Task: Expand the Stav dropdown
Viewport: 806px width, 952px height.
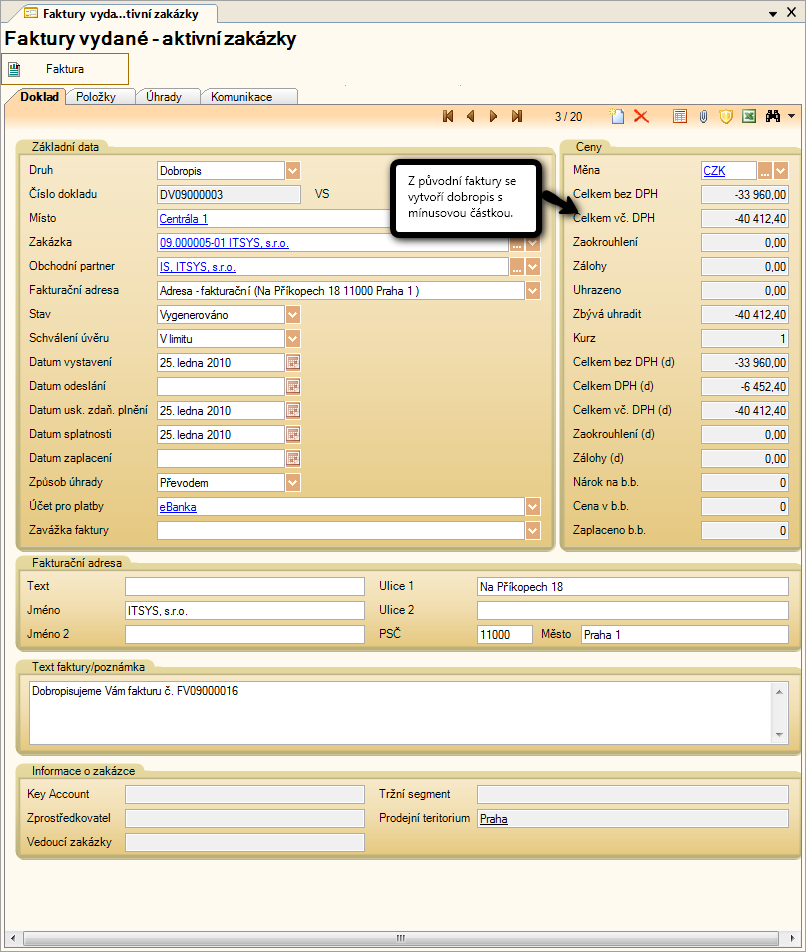Action: pos(293,314)
